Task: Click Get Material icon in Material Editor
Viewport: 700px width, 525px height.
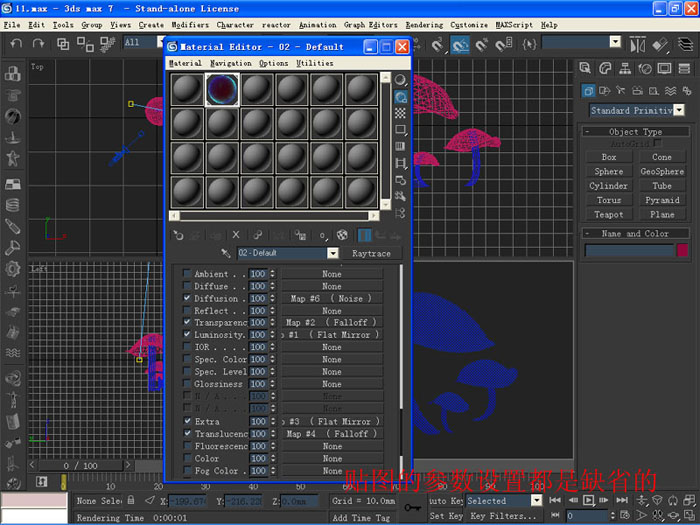Action: tap(178, 235)
